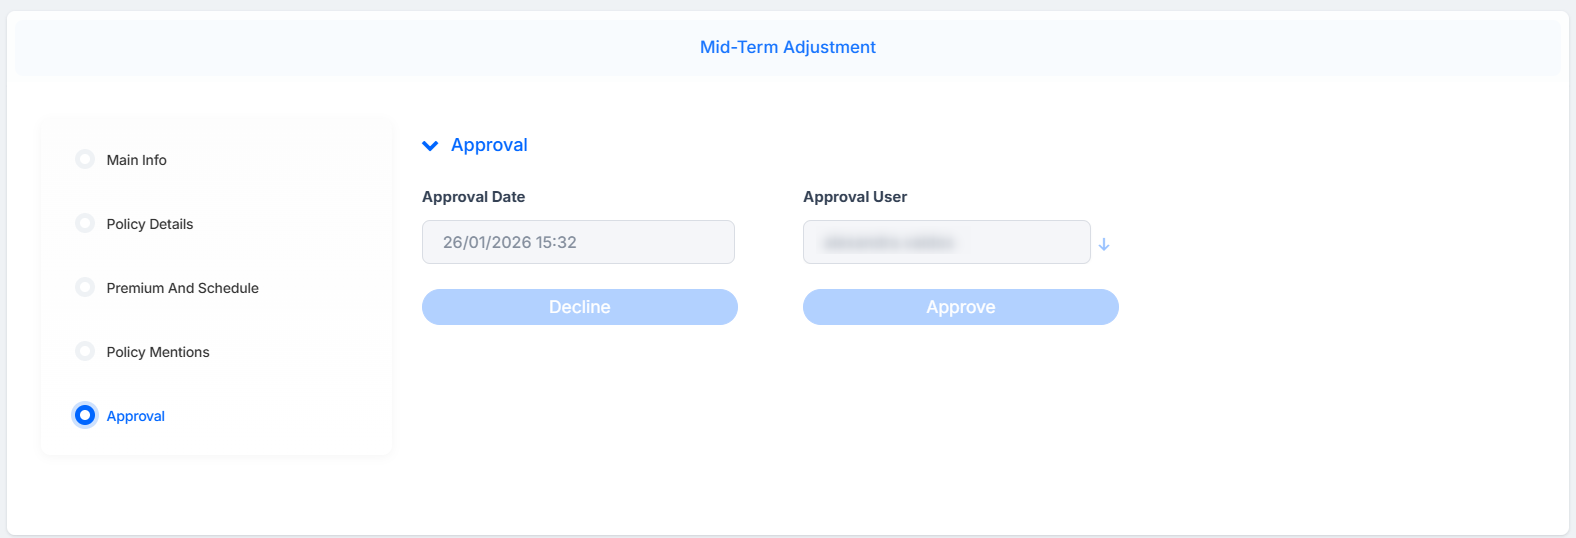
Task: Select the Premium And Schedule radio circle
Action: tap(85, 287)
